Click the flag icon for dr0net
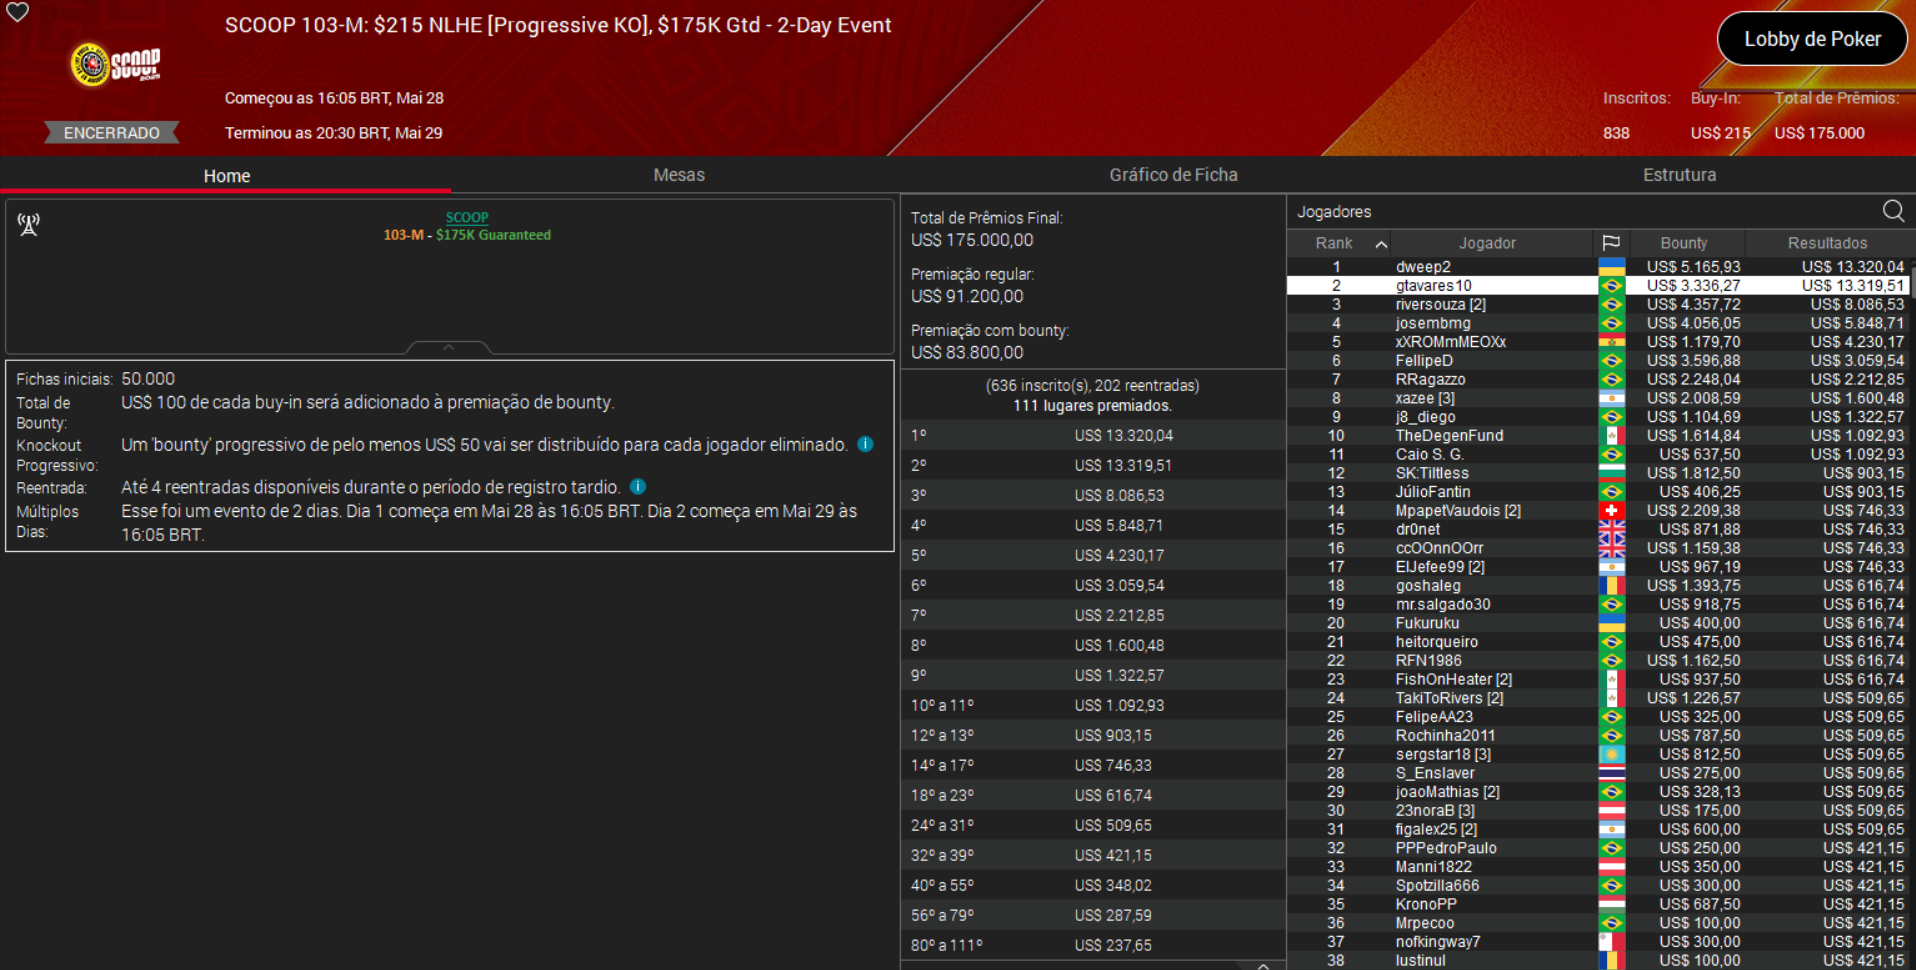 (1611, 530)
